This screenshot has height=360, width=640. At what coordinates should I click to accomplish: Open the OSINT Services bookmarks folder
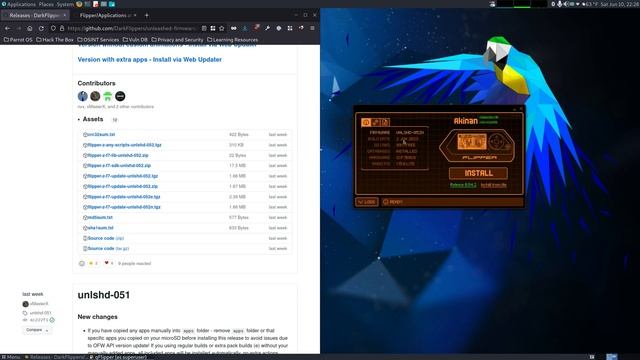tap(98, 40)
